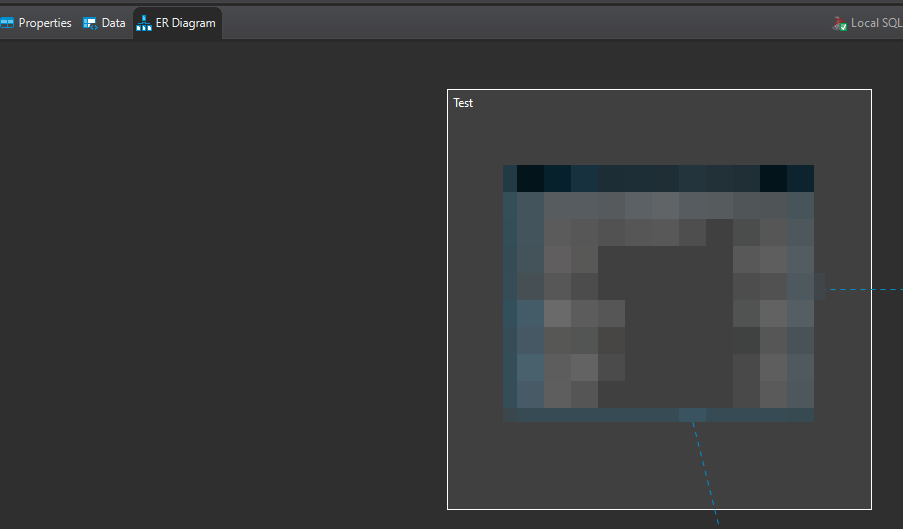Click the ER Diagram hierarchy icon
The height and width of the screenshot is (529, 903).
144,23
